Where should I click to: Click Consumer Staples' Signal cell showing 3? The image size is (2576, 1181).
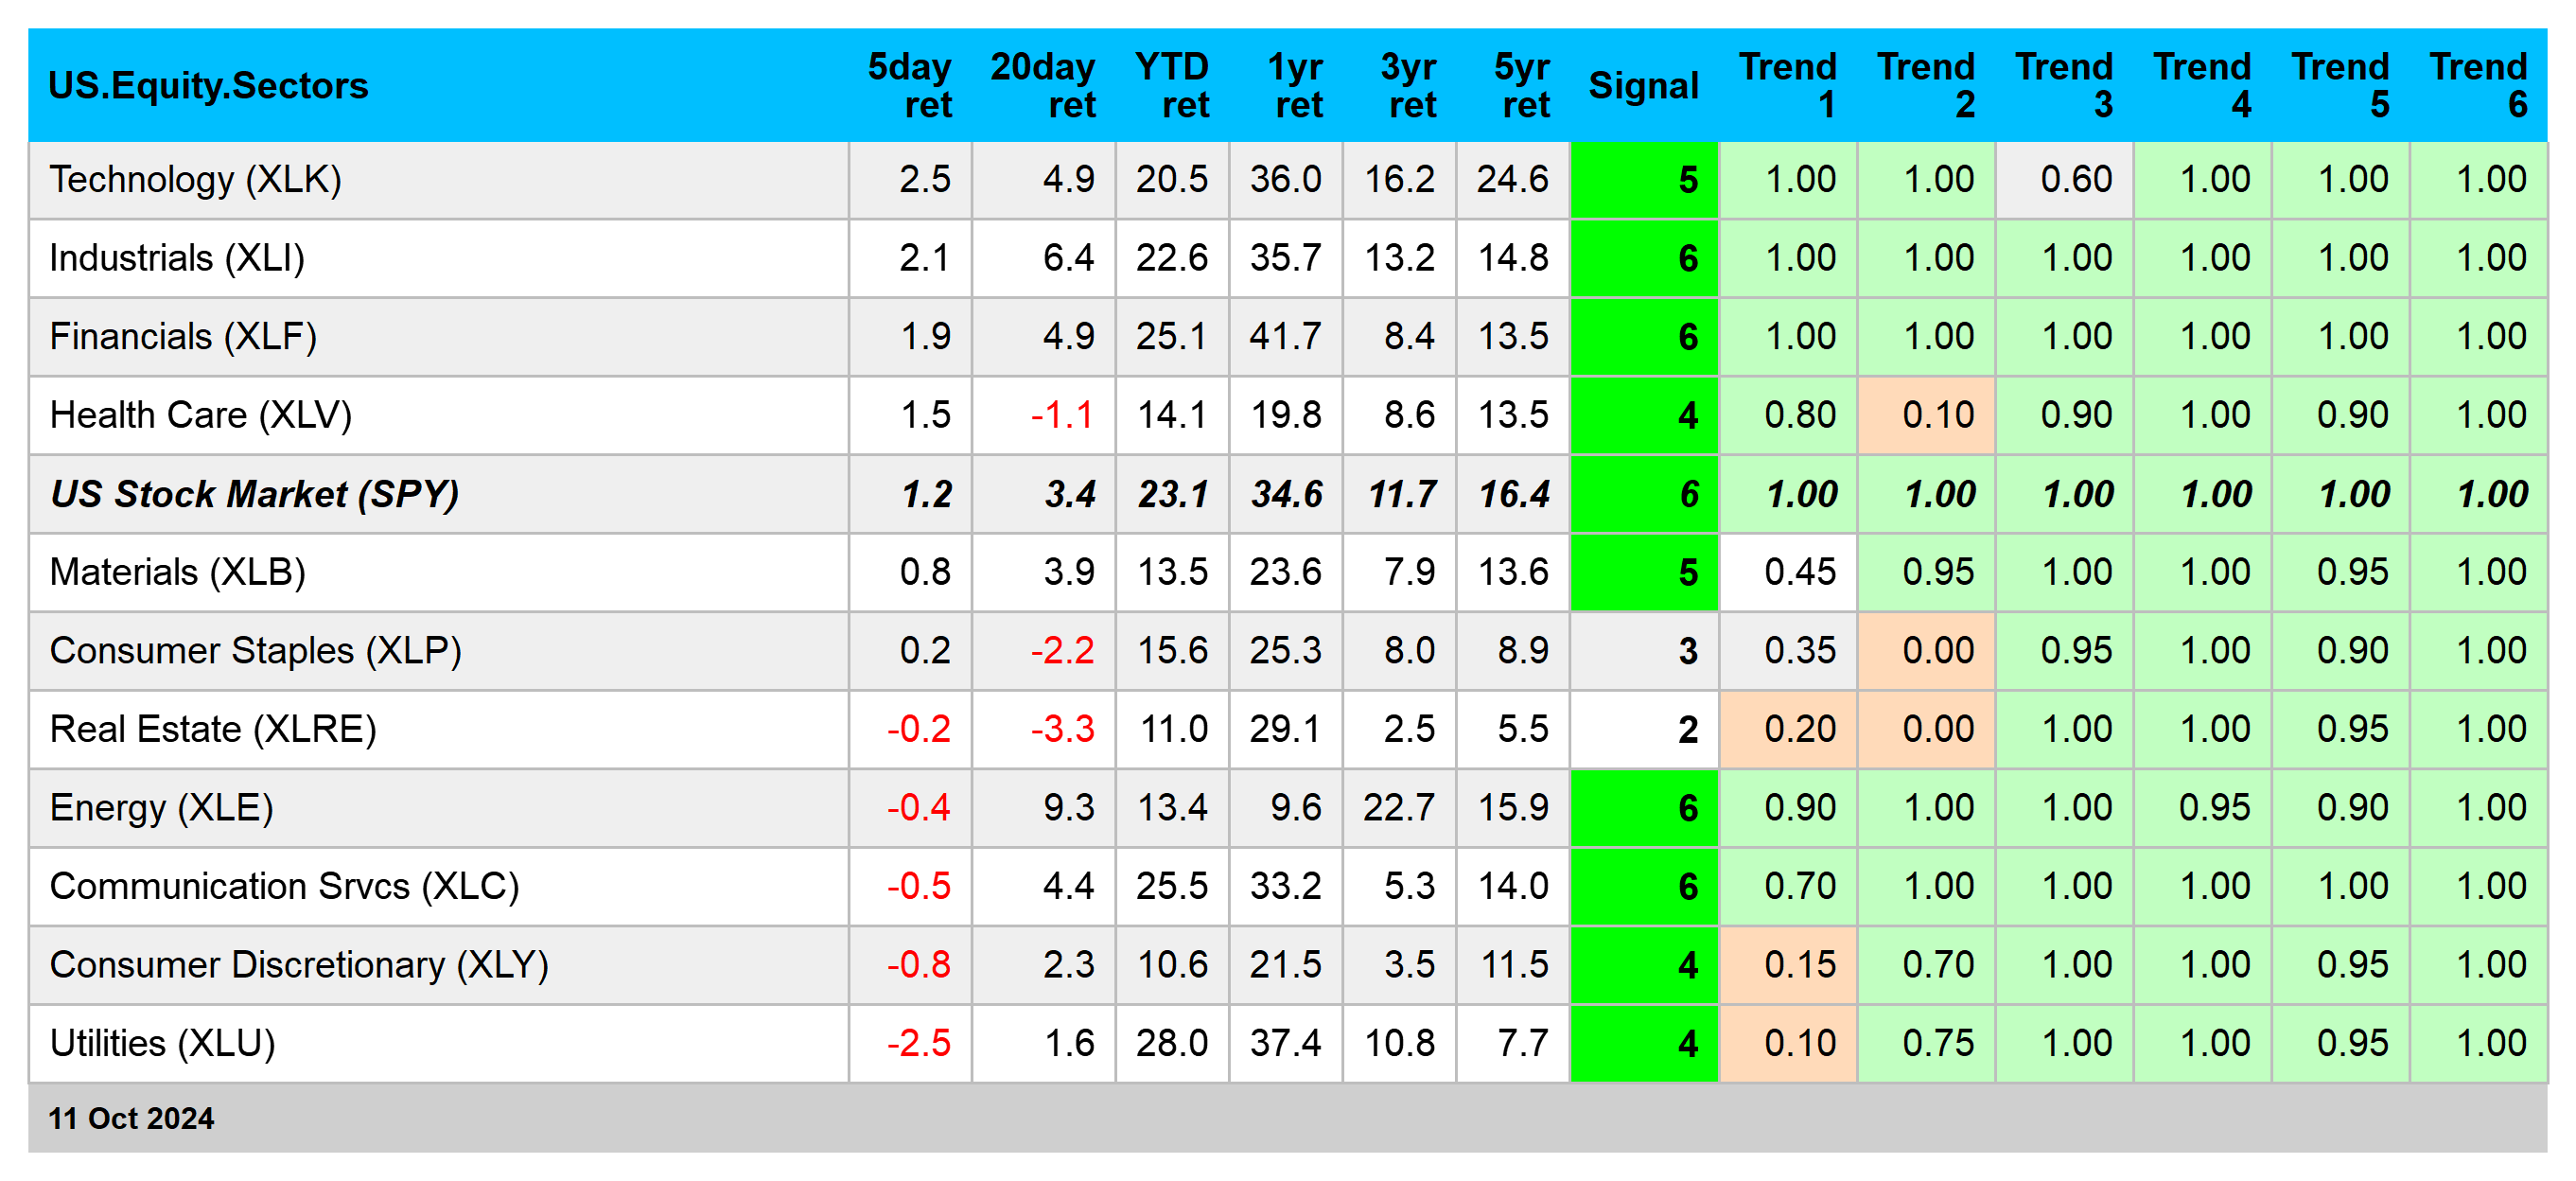1644,651
